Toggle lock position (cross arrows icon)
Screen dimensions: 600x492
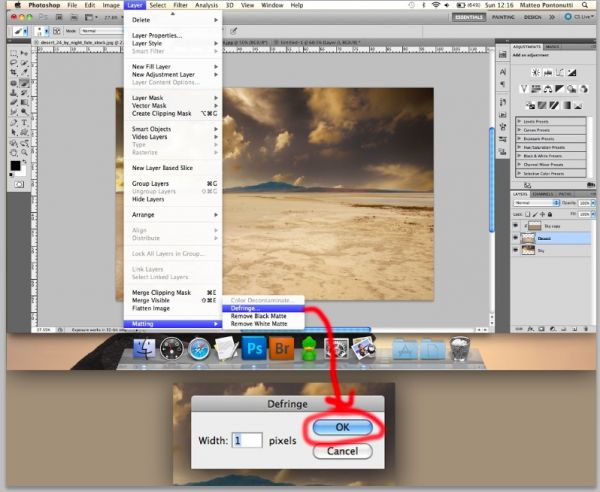(x=542, y=214)
